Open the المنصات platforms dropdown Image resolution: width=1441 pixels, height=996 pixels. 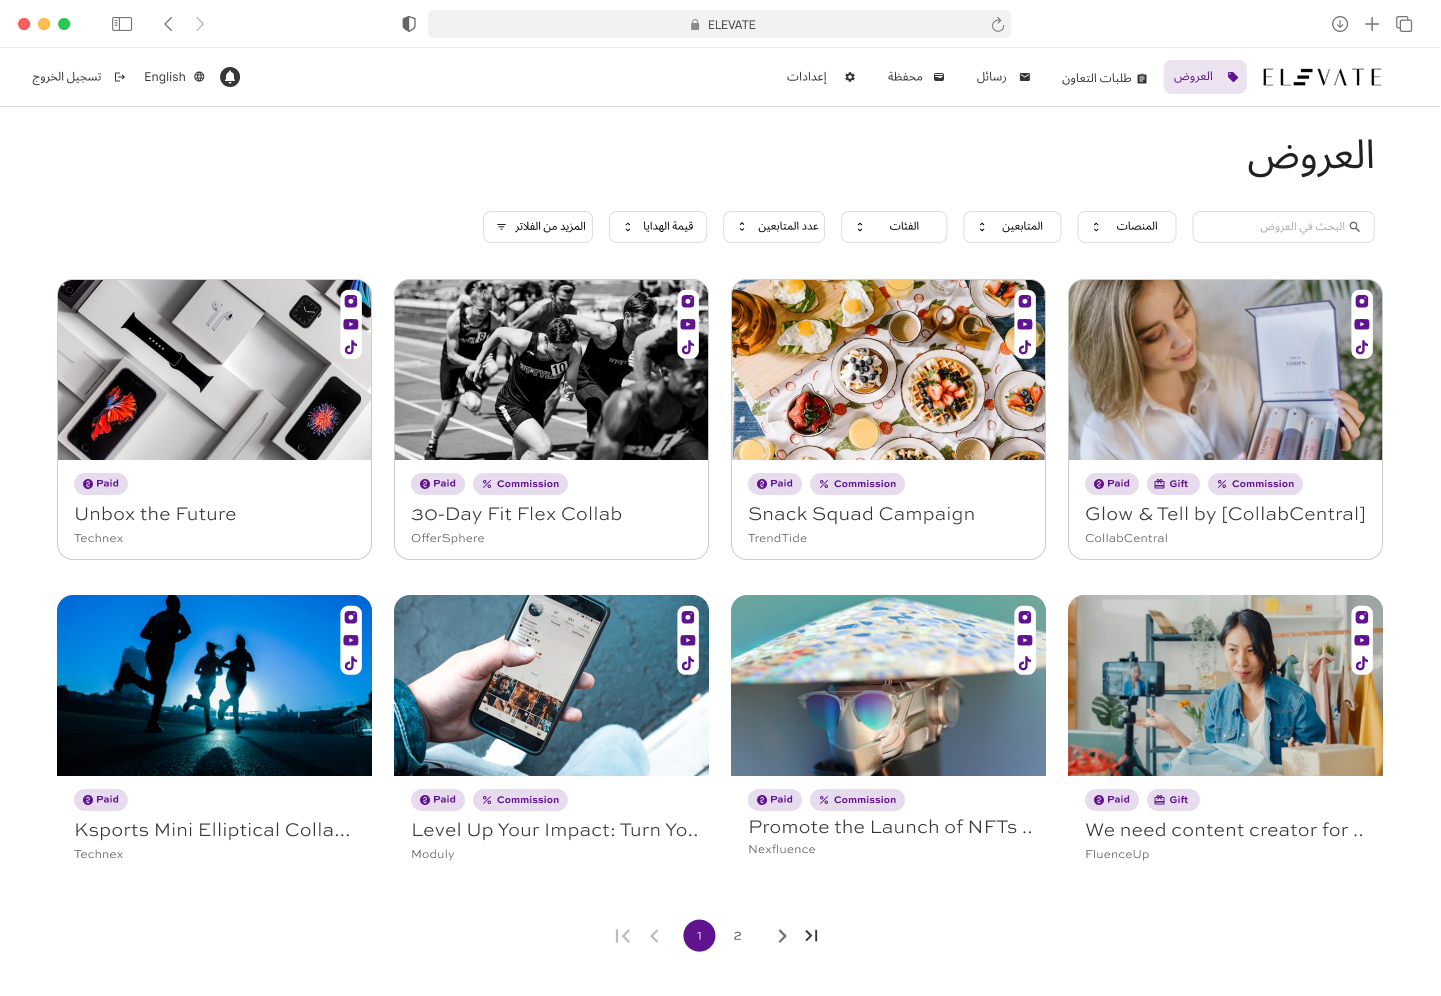(1127, 227)
